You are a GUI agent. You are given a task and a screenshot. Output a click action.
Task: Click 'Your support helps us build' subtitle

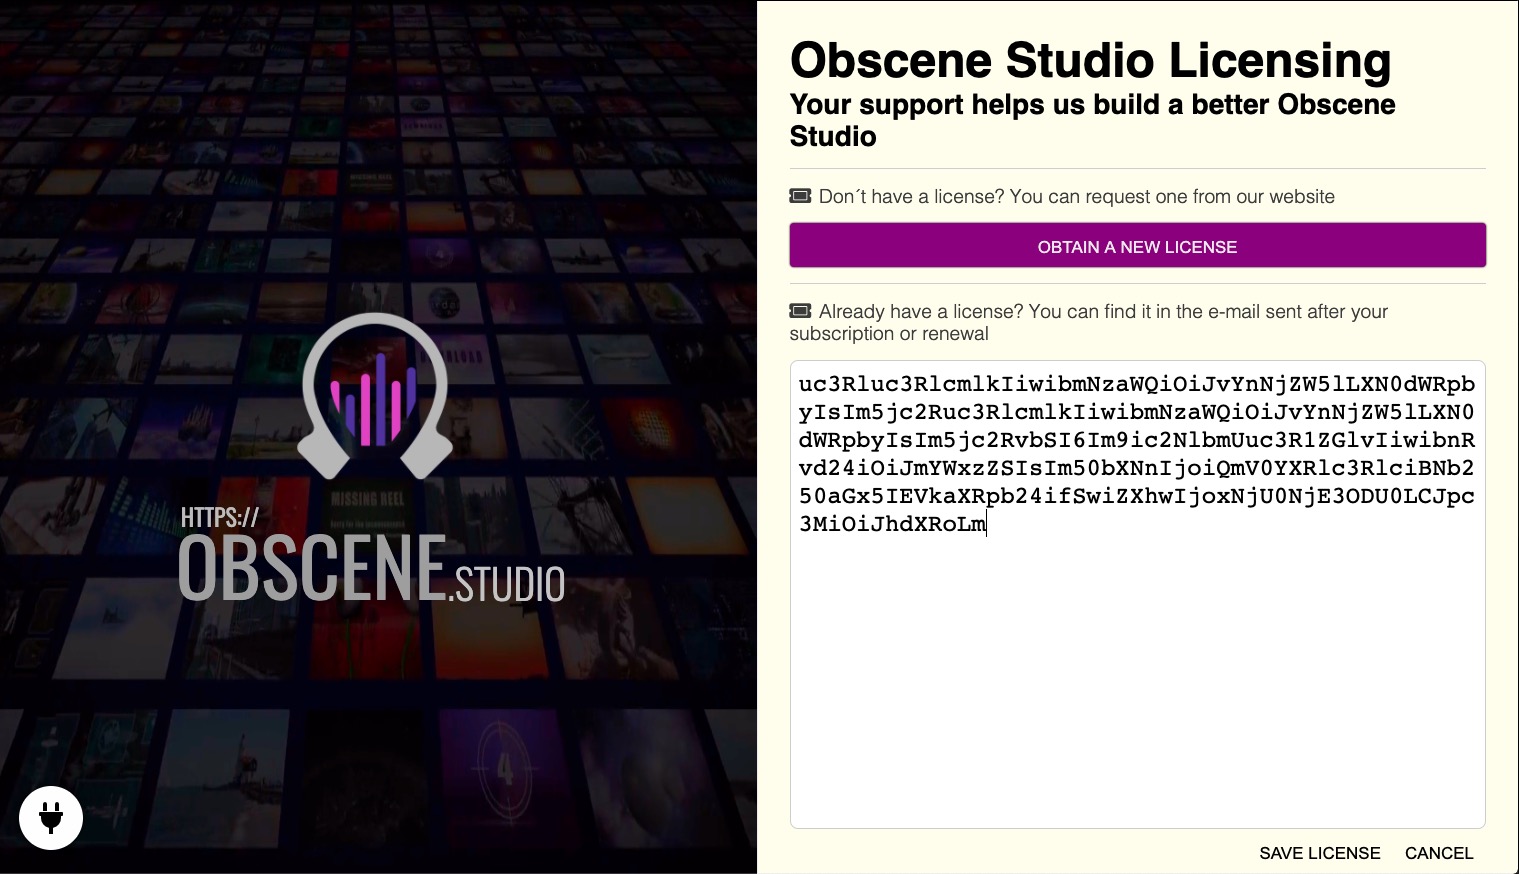1092,120
